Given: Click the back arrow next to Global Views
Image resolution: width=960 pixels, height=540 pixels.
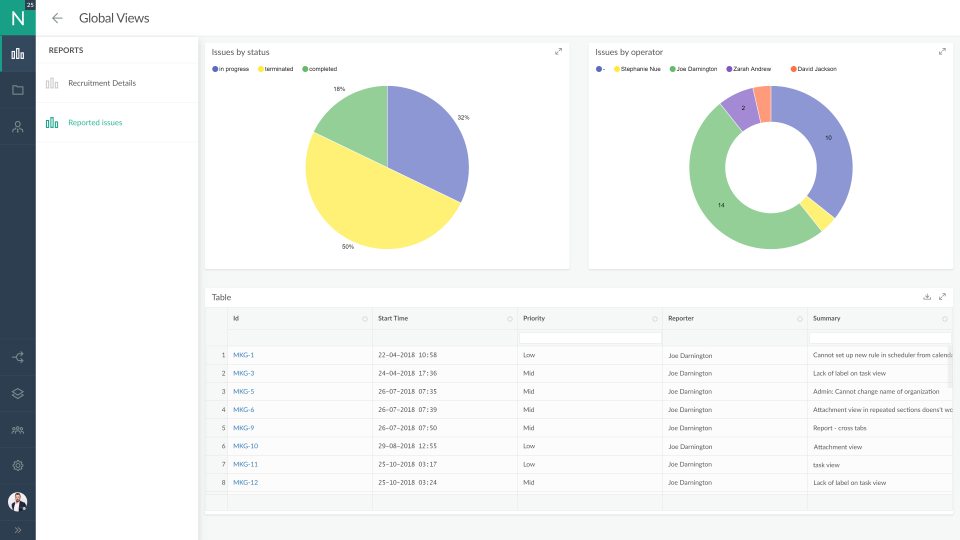Looking at the screenshot, I should point(57,18).
